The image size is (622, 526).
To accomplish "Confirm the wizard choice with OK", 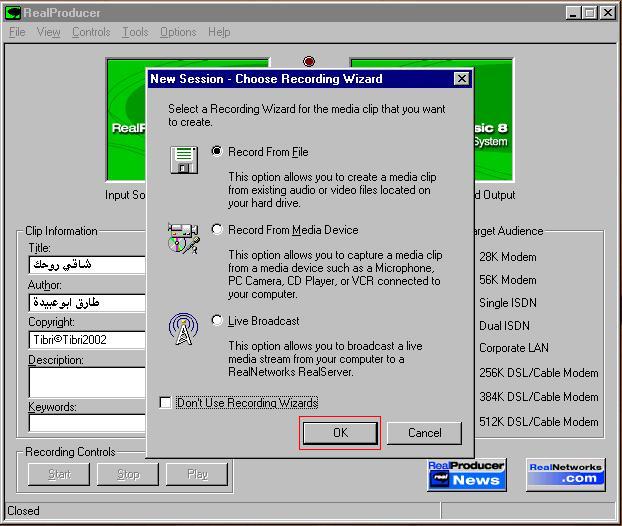I will pos(340,433).
